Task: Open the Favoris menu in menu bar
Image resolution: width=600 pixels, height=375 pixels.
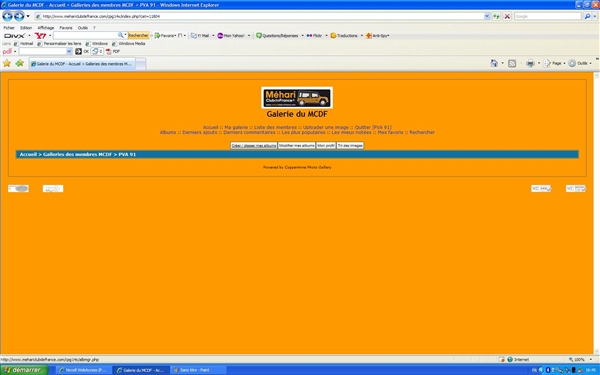Action: (66, 28)
